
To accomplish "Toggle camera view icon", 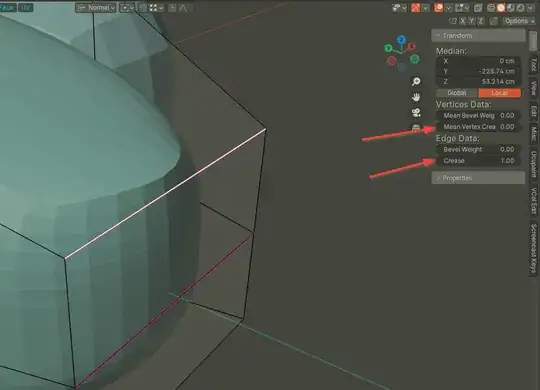I will [x=416, y=113].
